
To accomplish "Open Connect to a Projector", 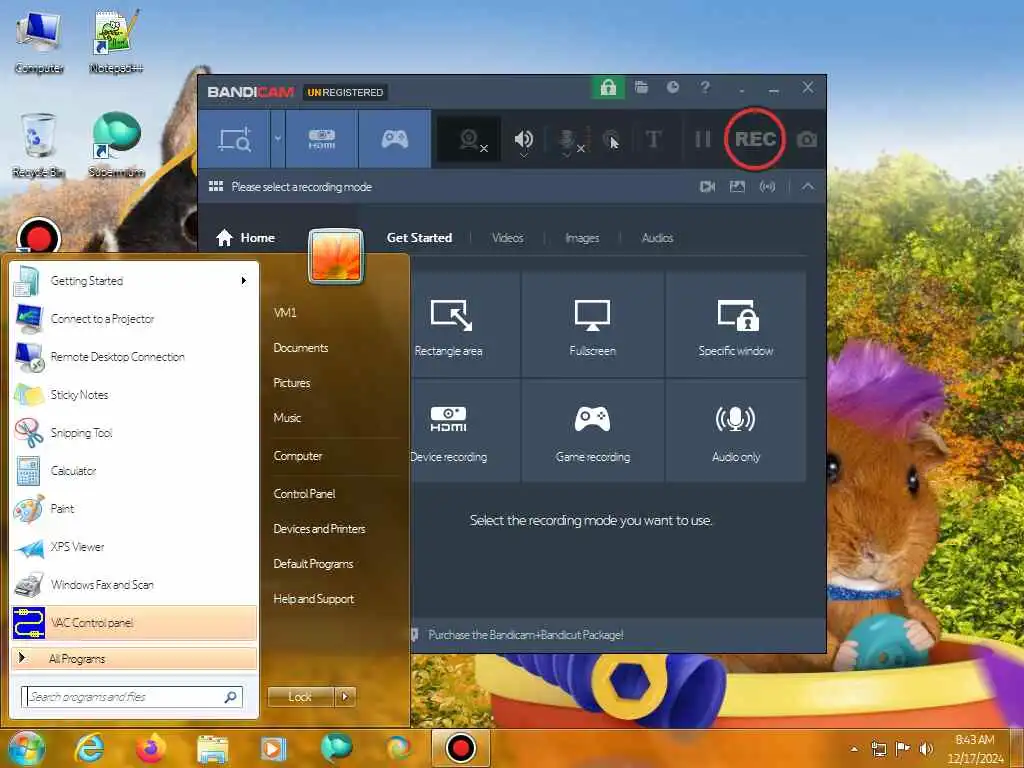I will (134, 319).
